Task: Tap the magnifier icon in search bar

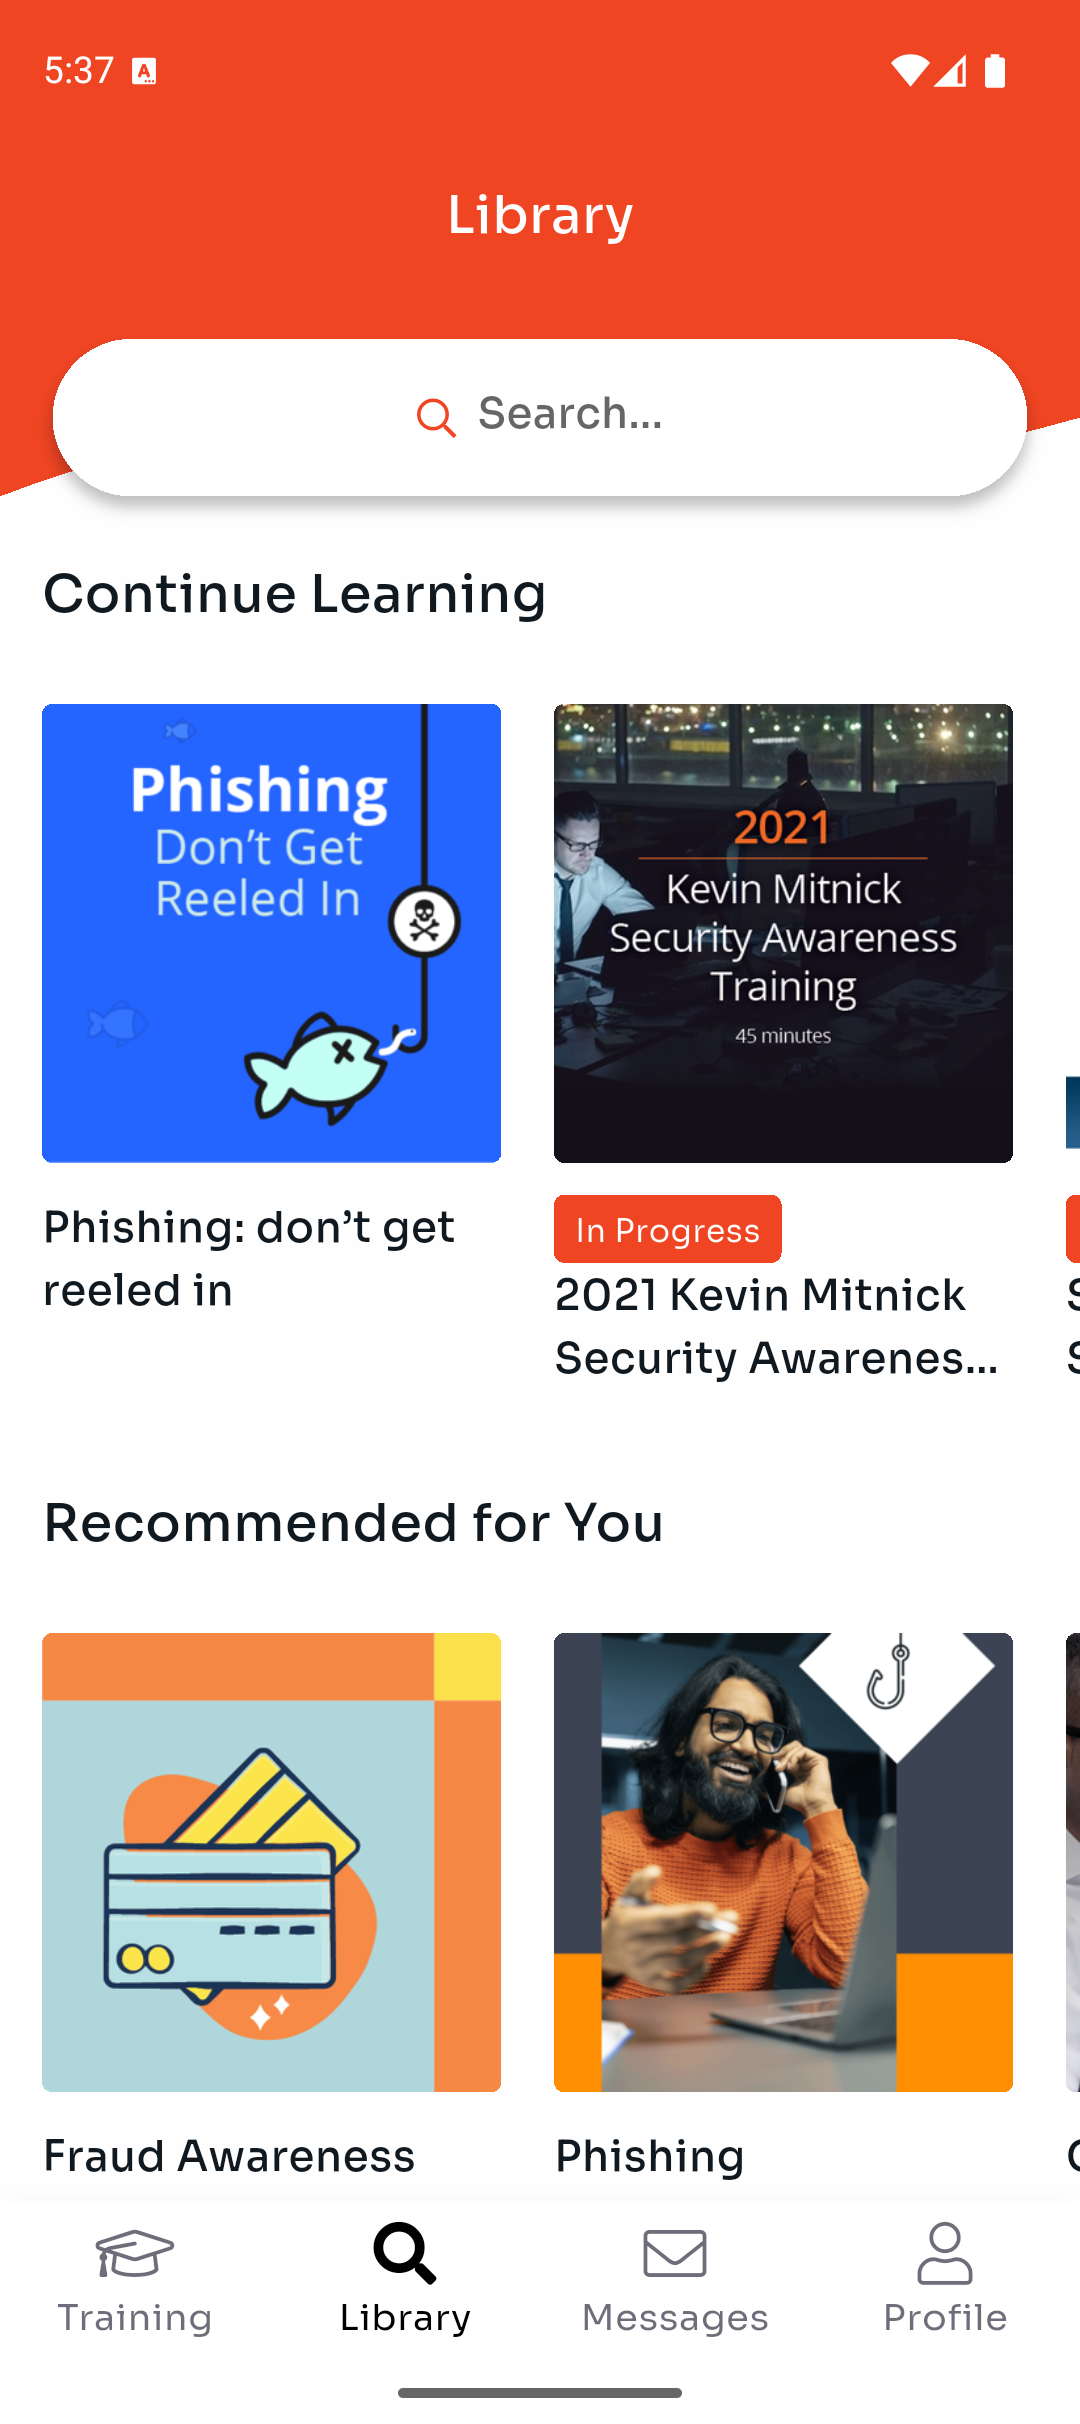Action: pyautogui.click(x=436, y=417)
